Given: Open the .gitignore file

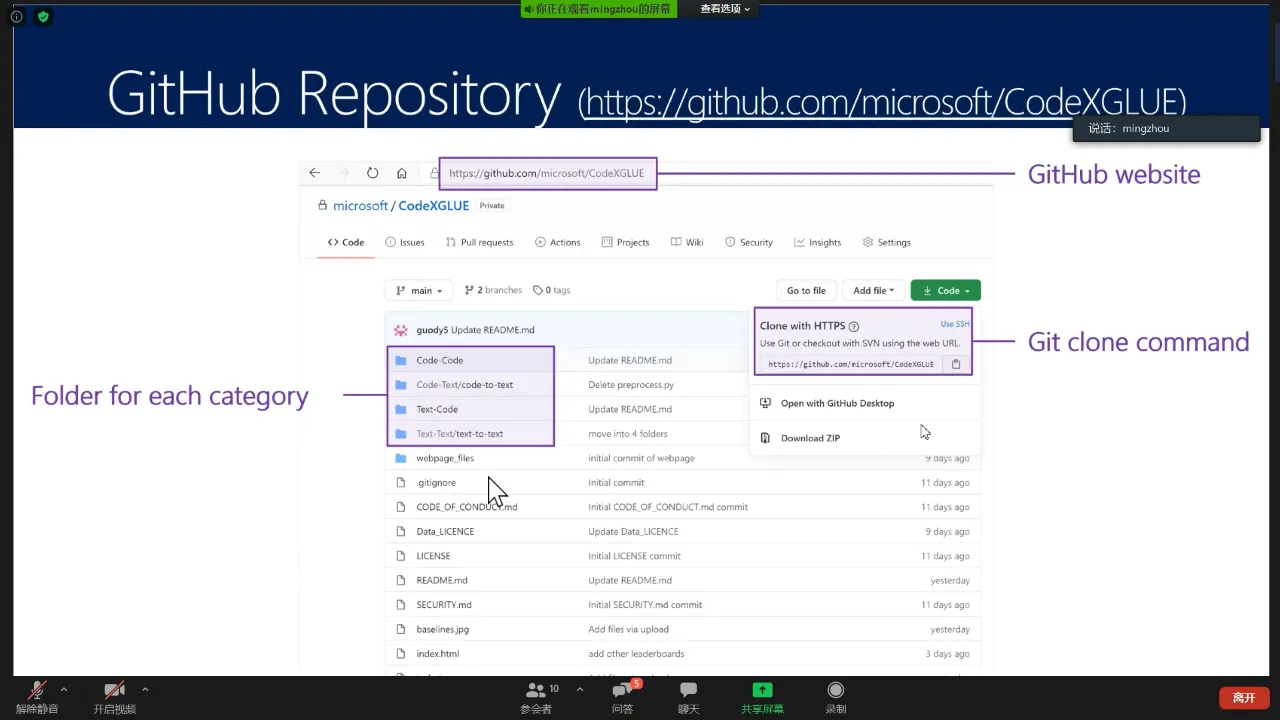Looking at the screenshot, I should [x=436, y=482].
